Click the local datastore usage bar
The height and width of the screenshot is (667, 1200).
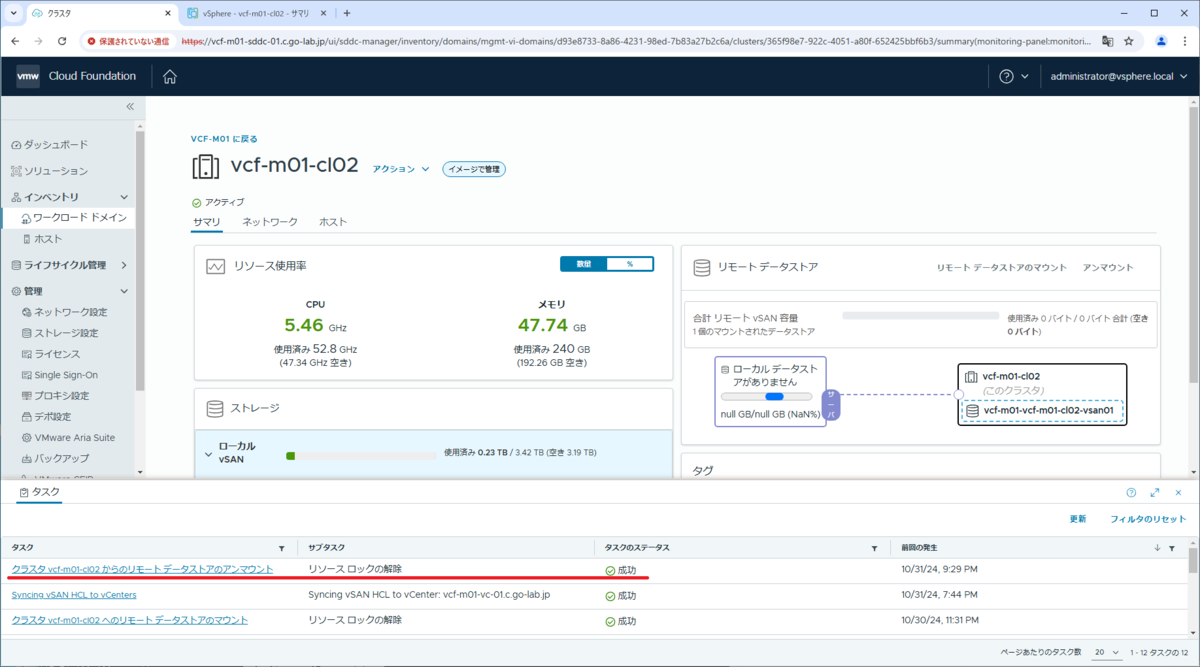click(769, 396)
